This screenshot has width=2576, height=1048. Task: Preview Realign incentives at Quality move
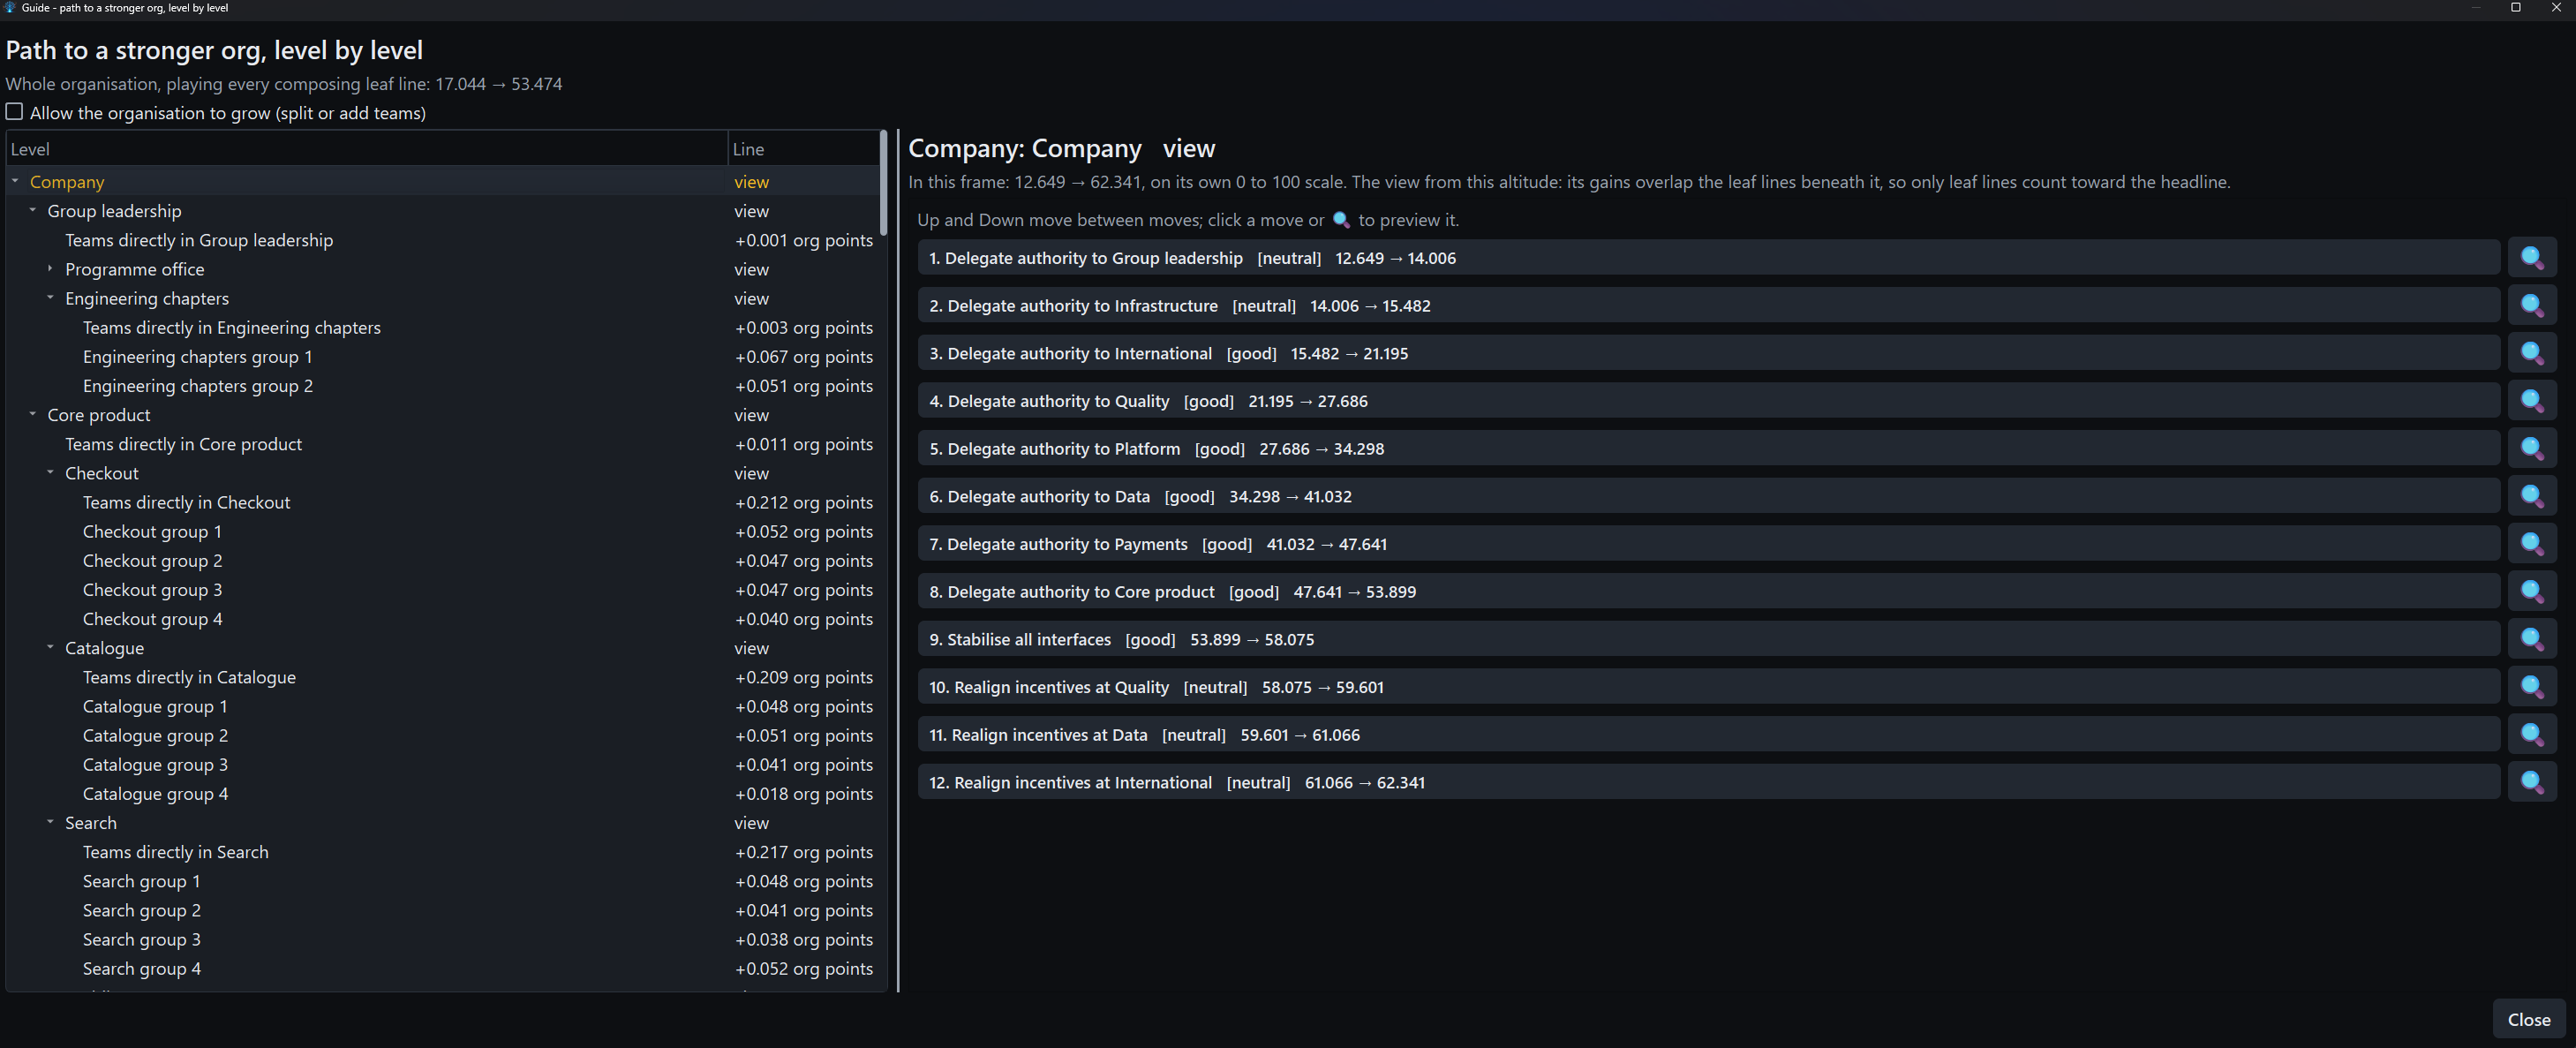2531,687
